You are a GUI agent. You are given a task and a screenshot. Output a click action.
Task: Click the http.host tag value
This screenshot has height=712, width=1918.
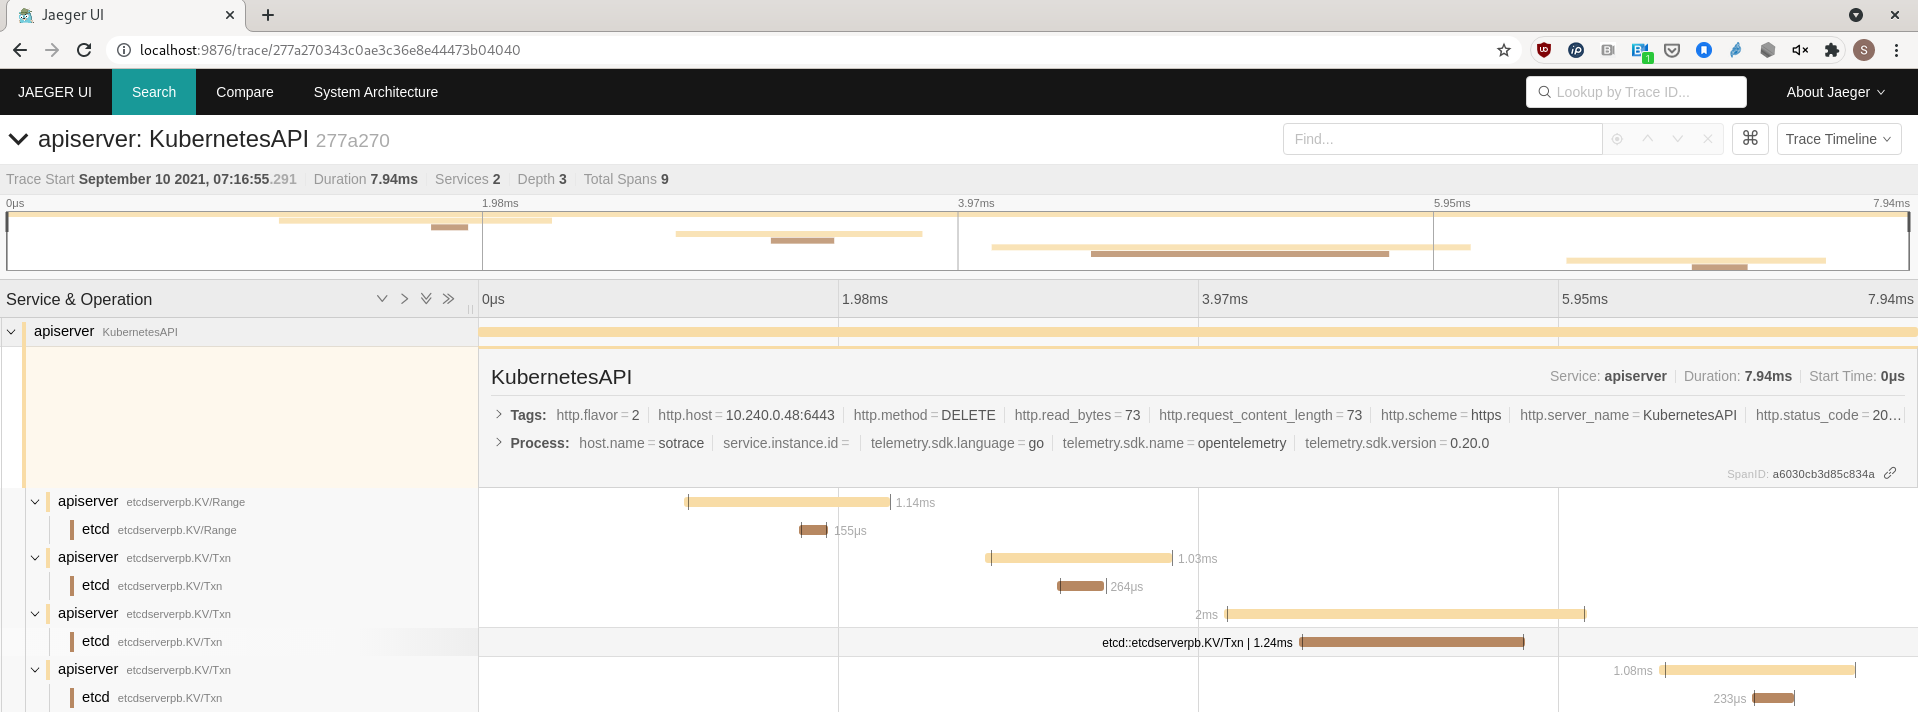pos(780,415)
